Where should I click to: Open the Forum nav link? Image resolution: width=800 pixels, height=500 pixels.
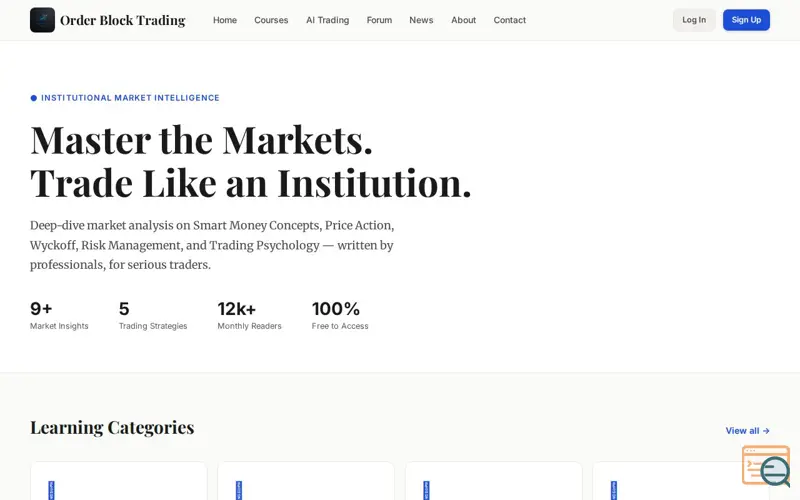pyautogui.click(x=379, y=20)
